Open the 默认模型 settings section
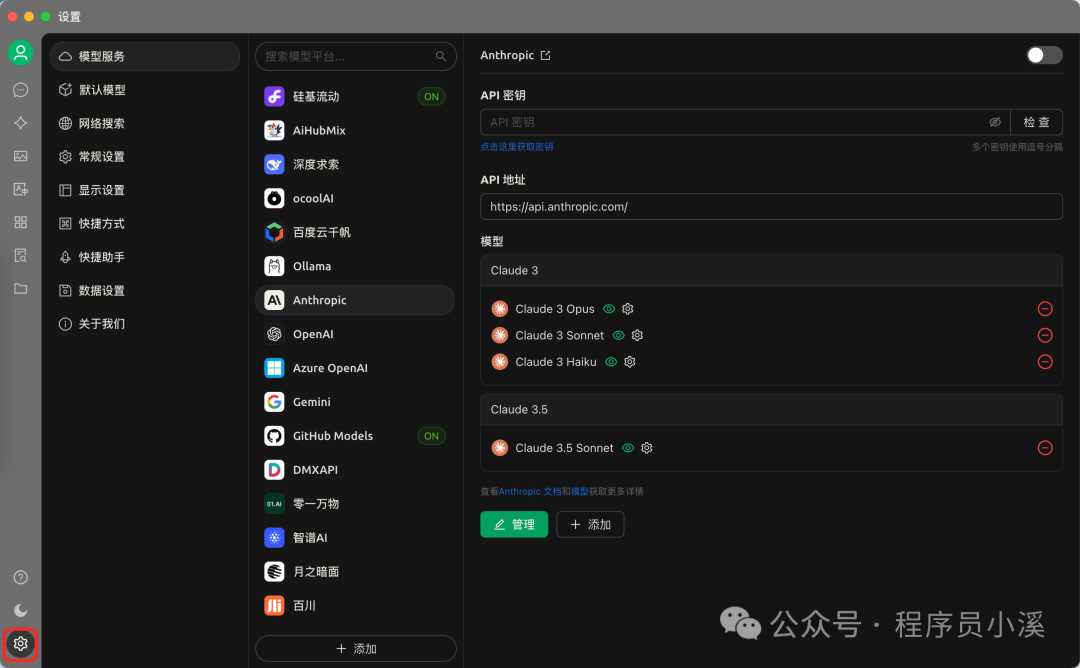The width and height of the screenshot is (1080, 668). (145, 90)
